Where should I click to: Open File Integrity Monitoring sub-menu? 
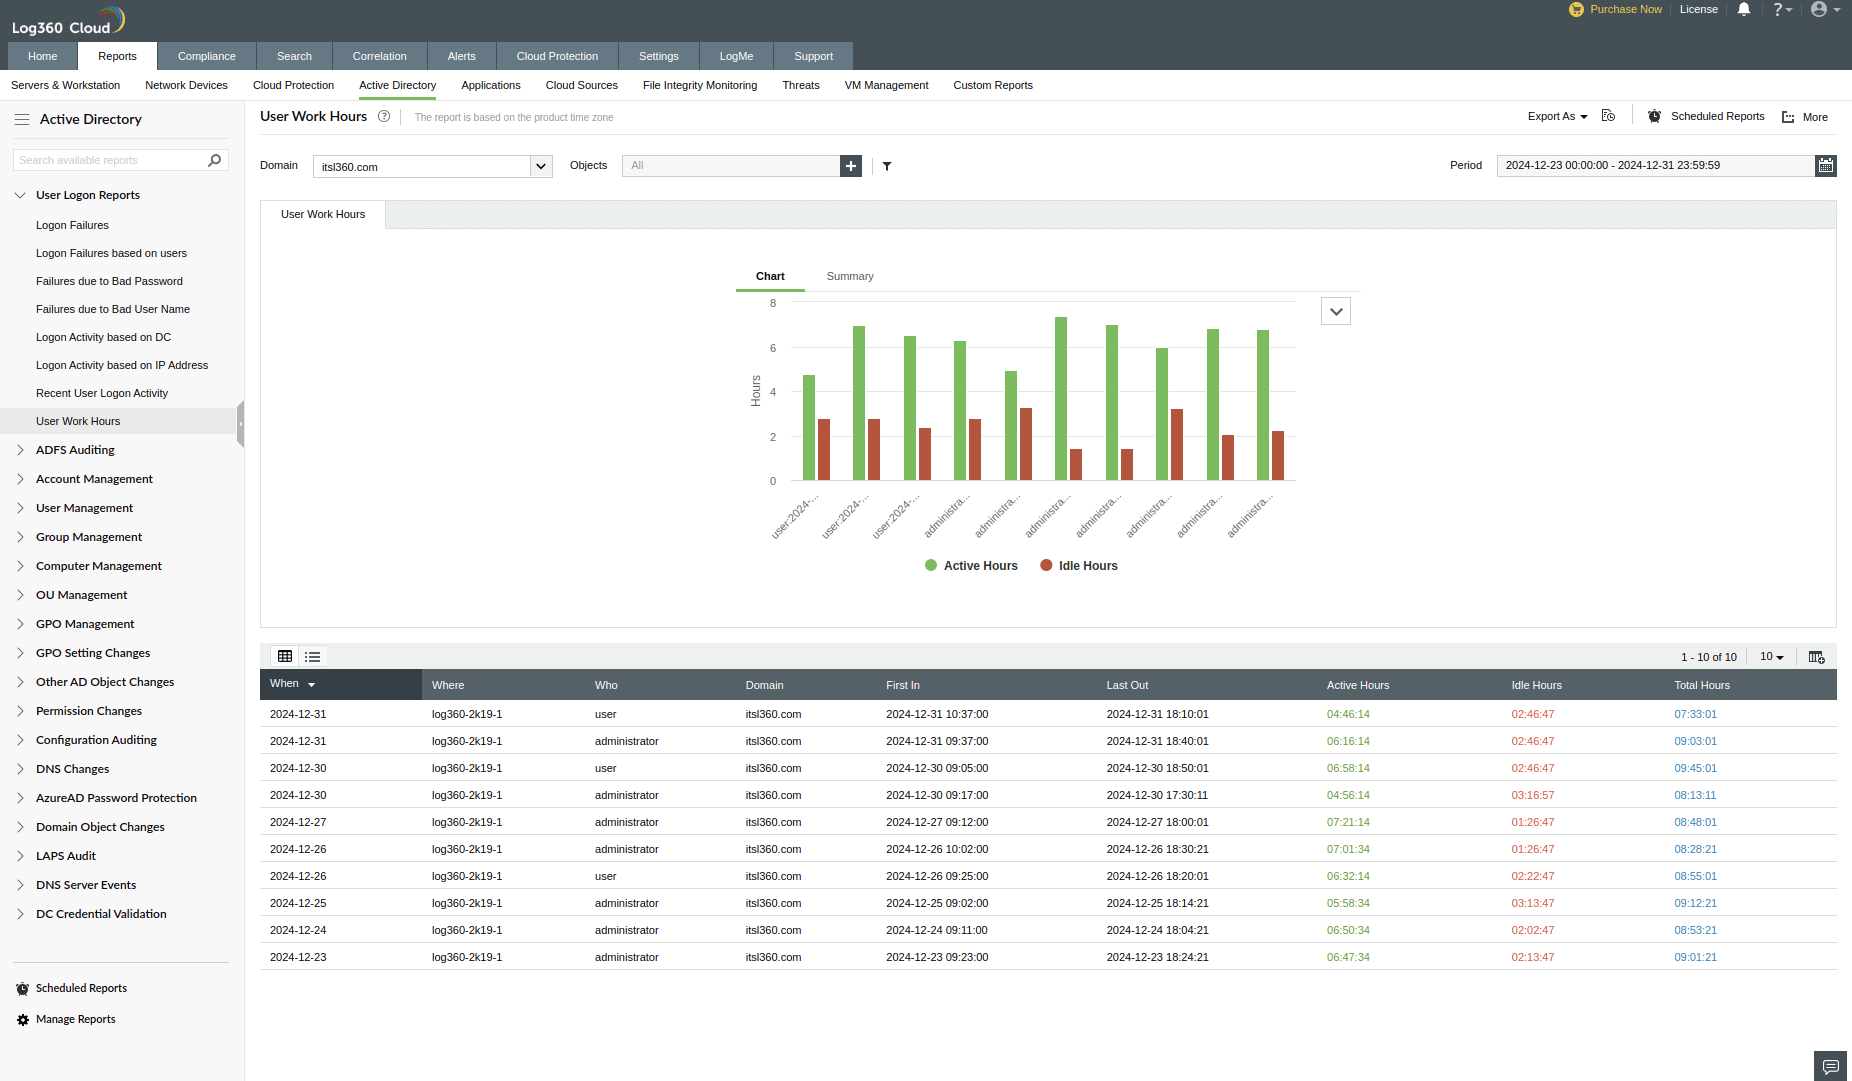[700, 86]
